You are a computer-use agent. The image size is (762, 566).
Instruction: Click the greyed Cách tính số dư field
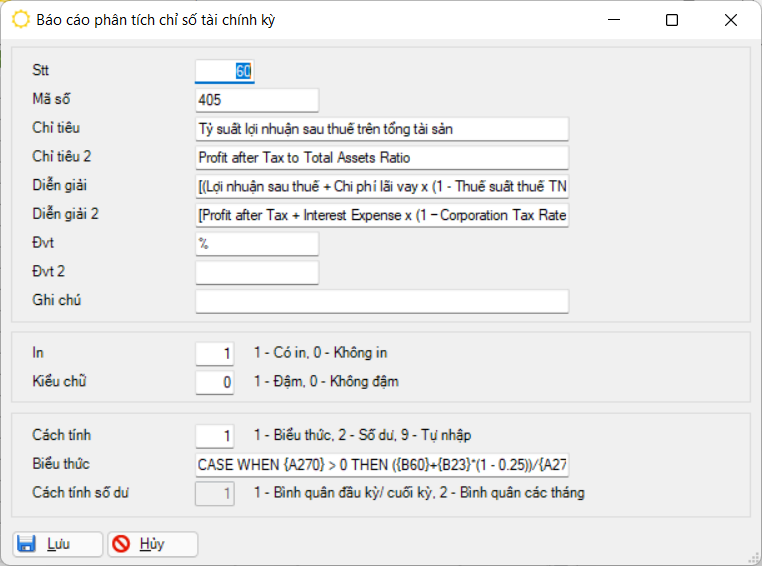pyautogui.click(x=214, y=493)
